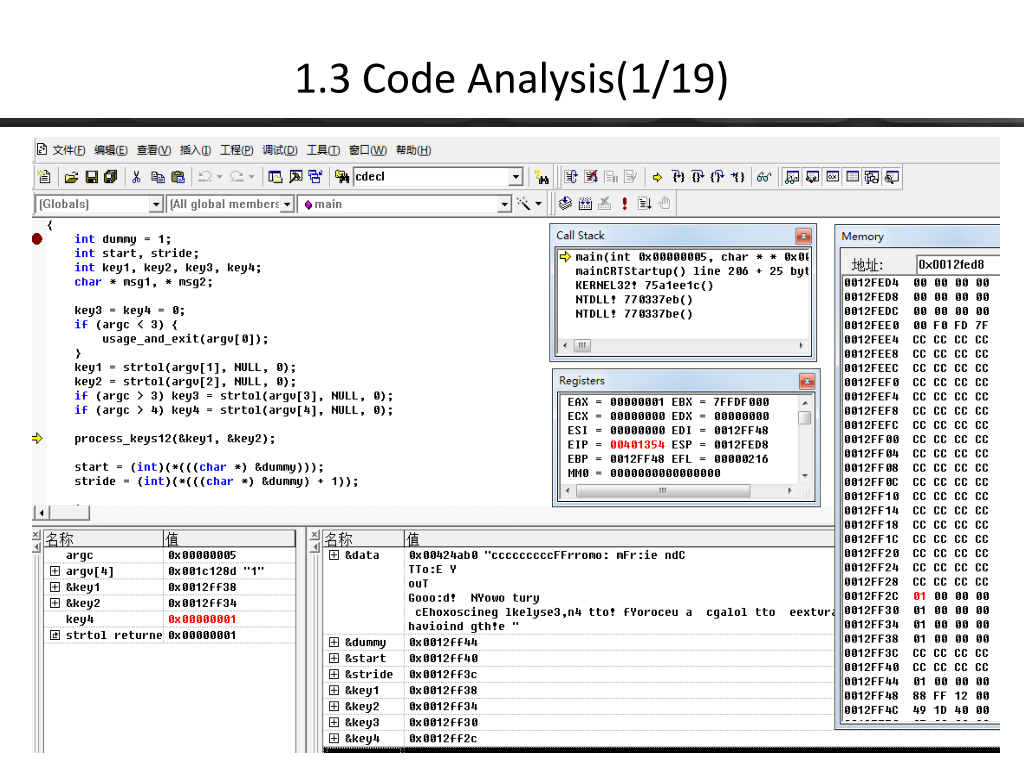Toggle the Watch window icon
The height and width of the screenshot is (768, 1024).
792,177
